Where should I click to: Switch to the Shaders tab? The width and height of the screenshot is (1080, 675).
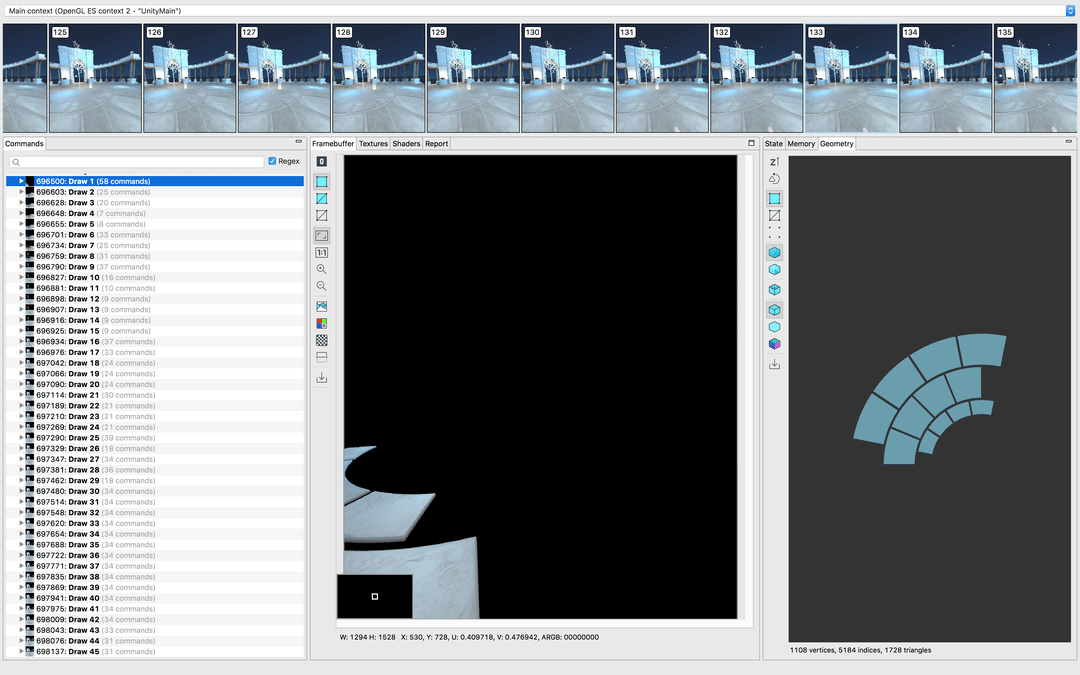[406, 144]
